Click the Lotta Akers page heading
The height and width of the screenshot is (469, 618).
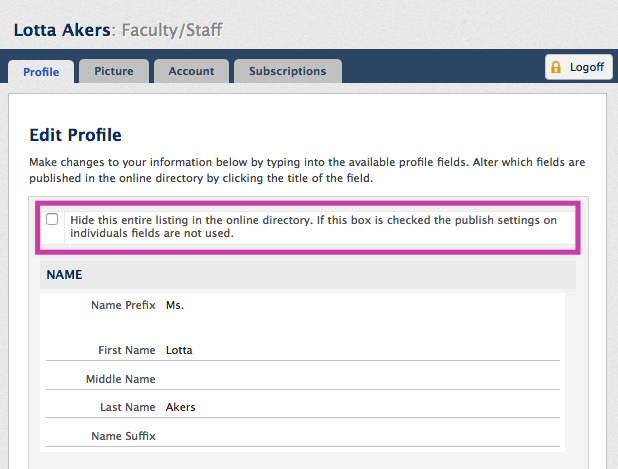[x=62, y=30]
